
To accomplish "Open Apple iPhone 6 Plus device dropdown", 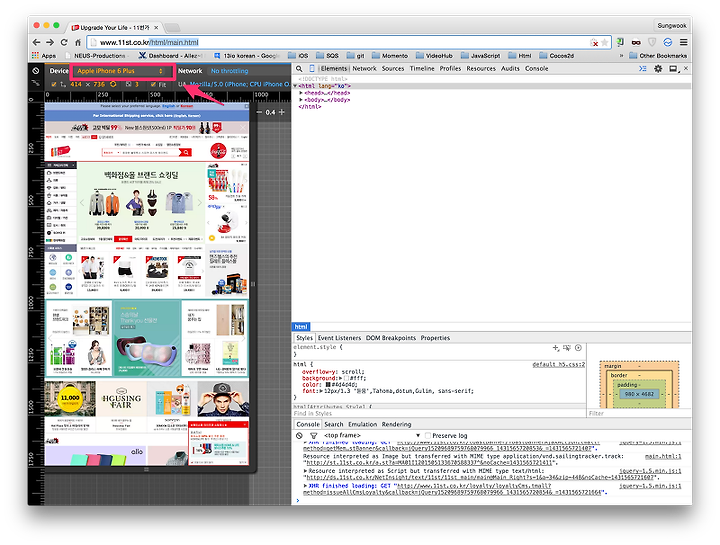I will pyautogui.click(x=121, y=71).
